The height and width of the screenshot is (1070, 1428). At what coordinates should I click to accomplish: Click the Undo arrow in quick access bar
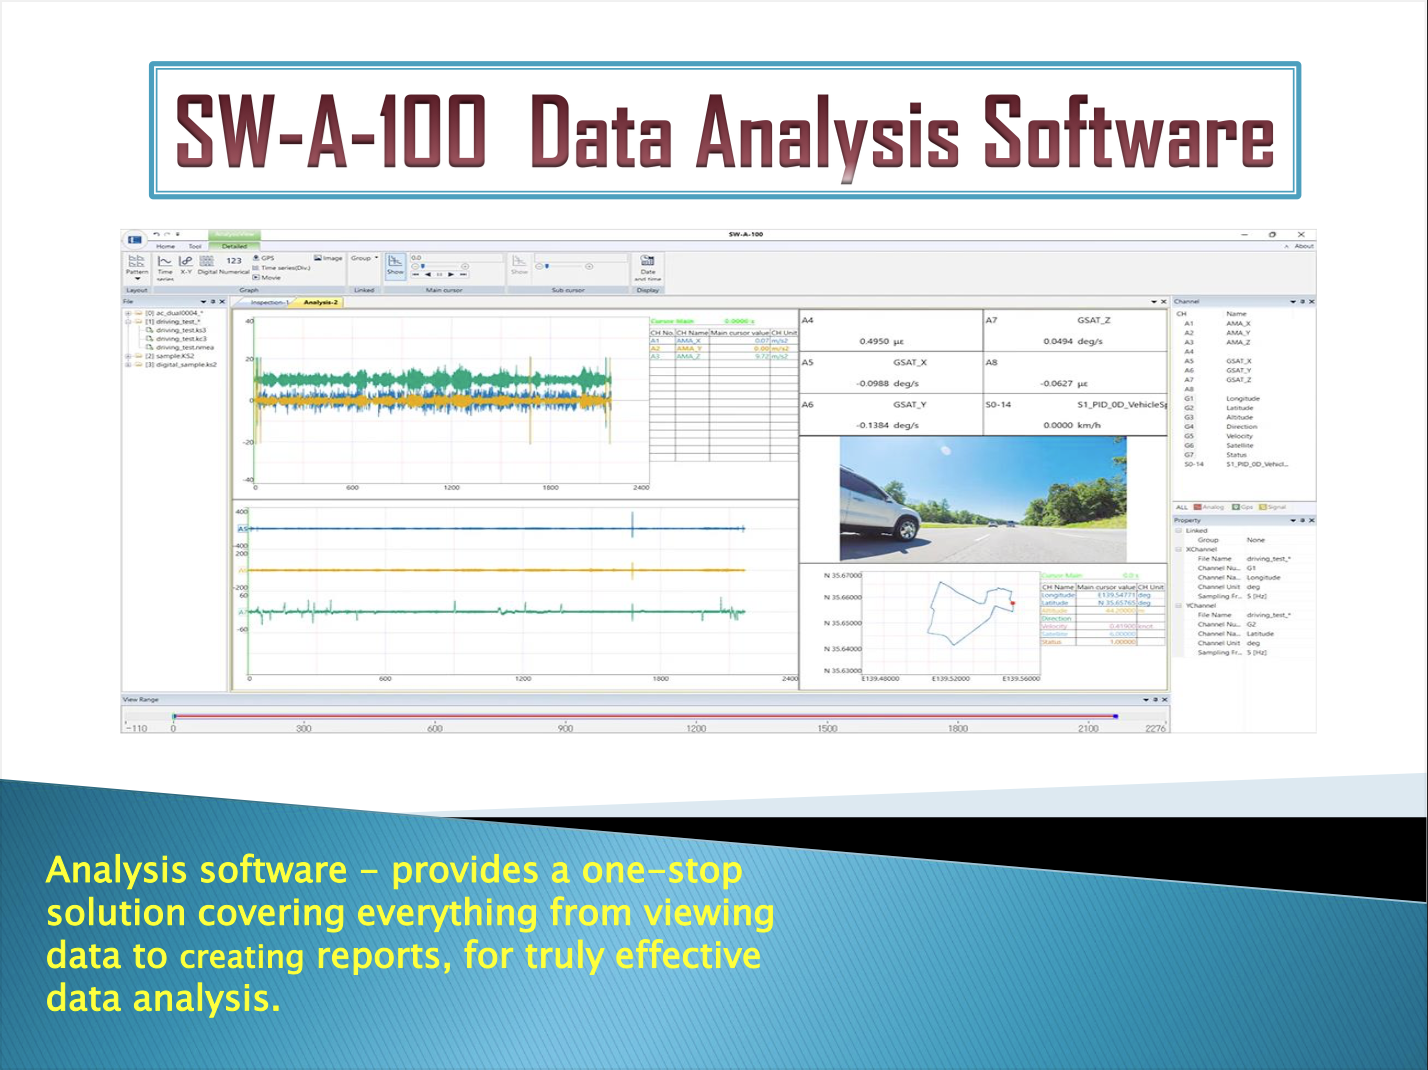pyautogui.click(x=156, y=235)
